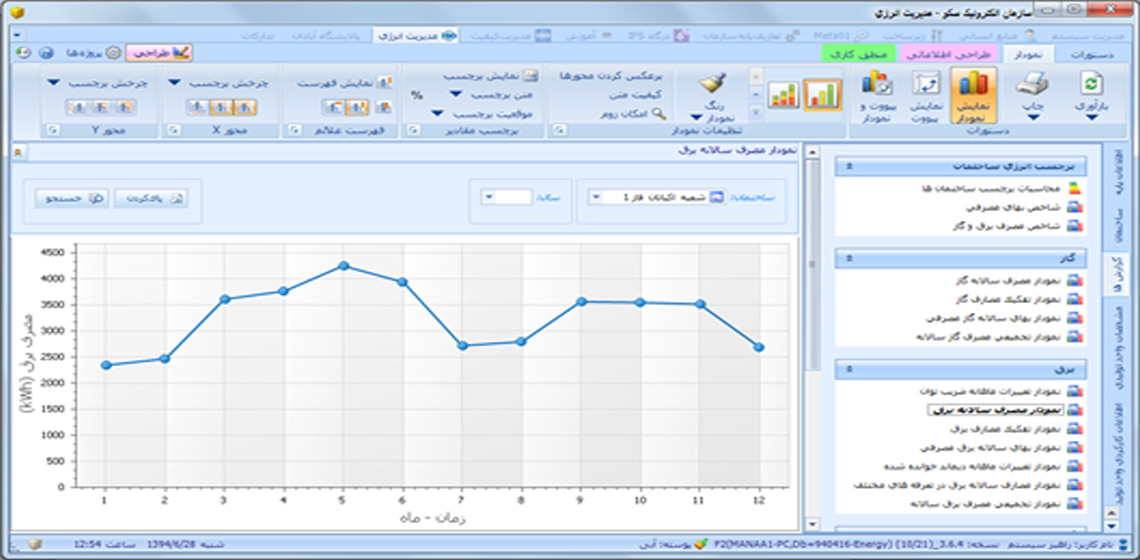The width and height of the screenshot is (1140, 560).
Task: Choose the stacked bar chart style thumbnail
Action: (784, 94)
